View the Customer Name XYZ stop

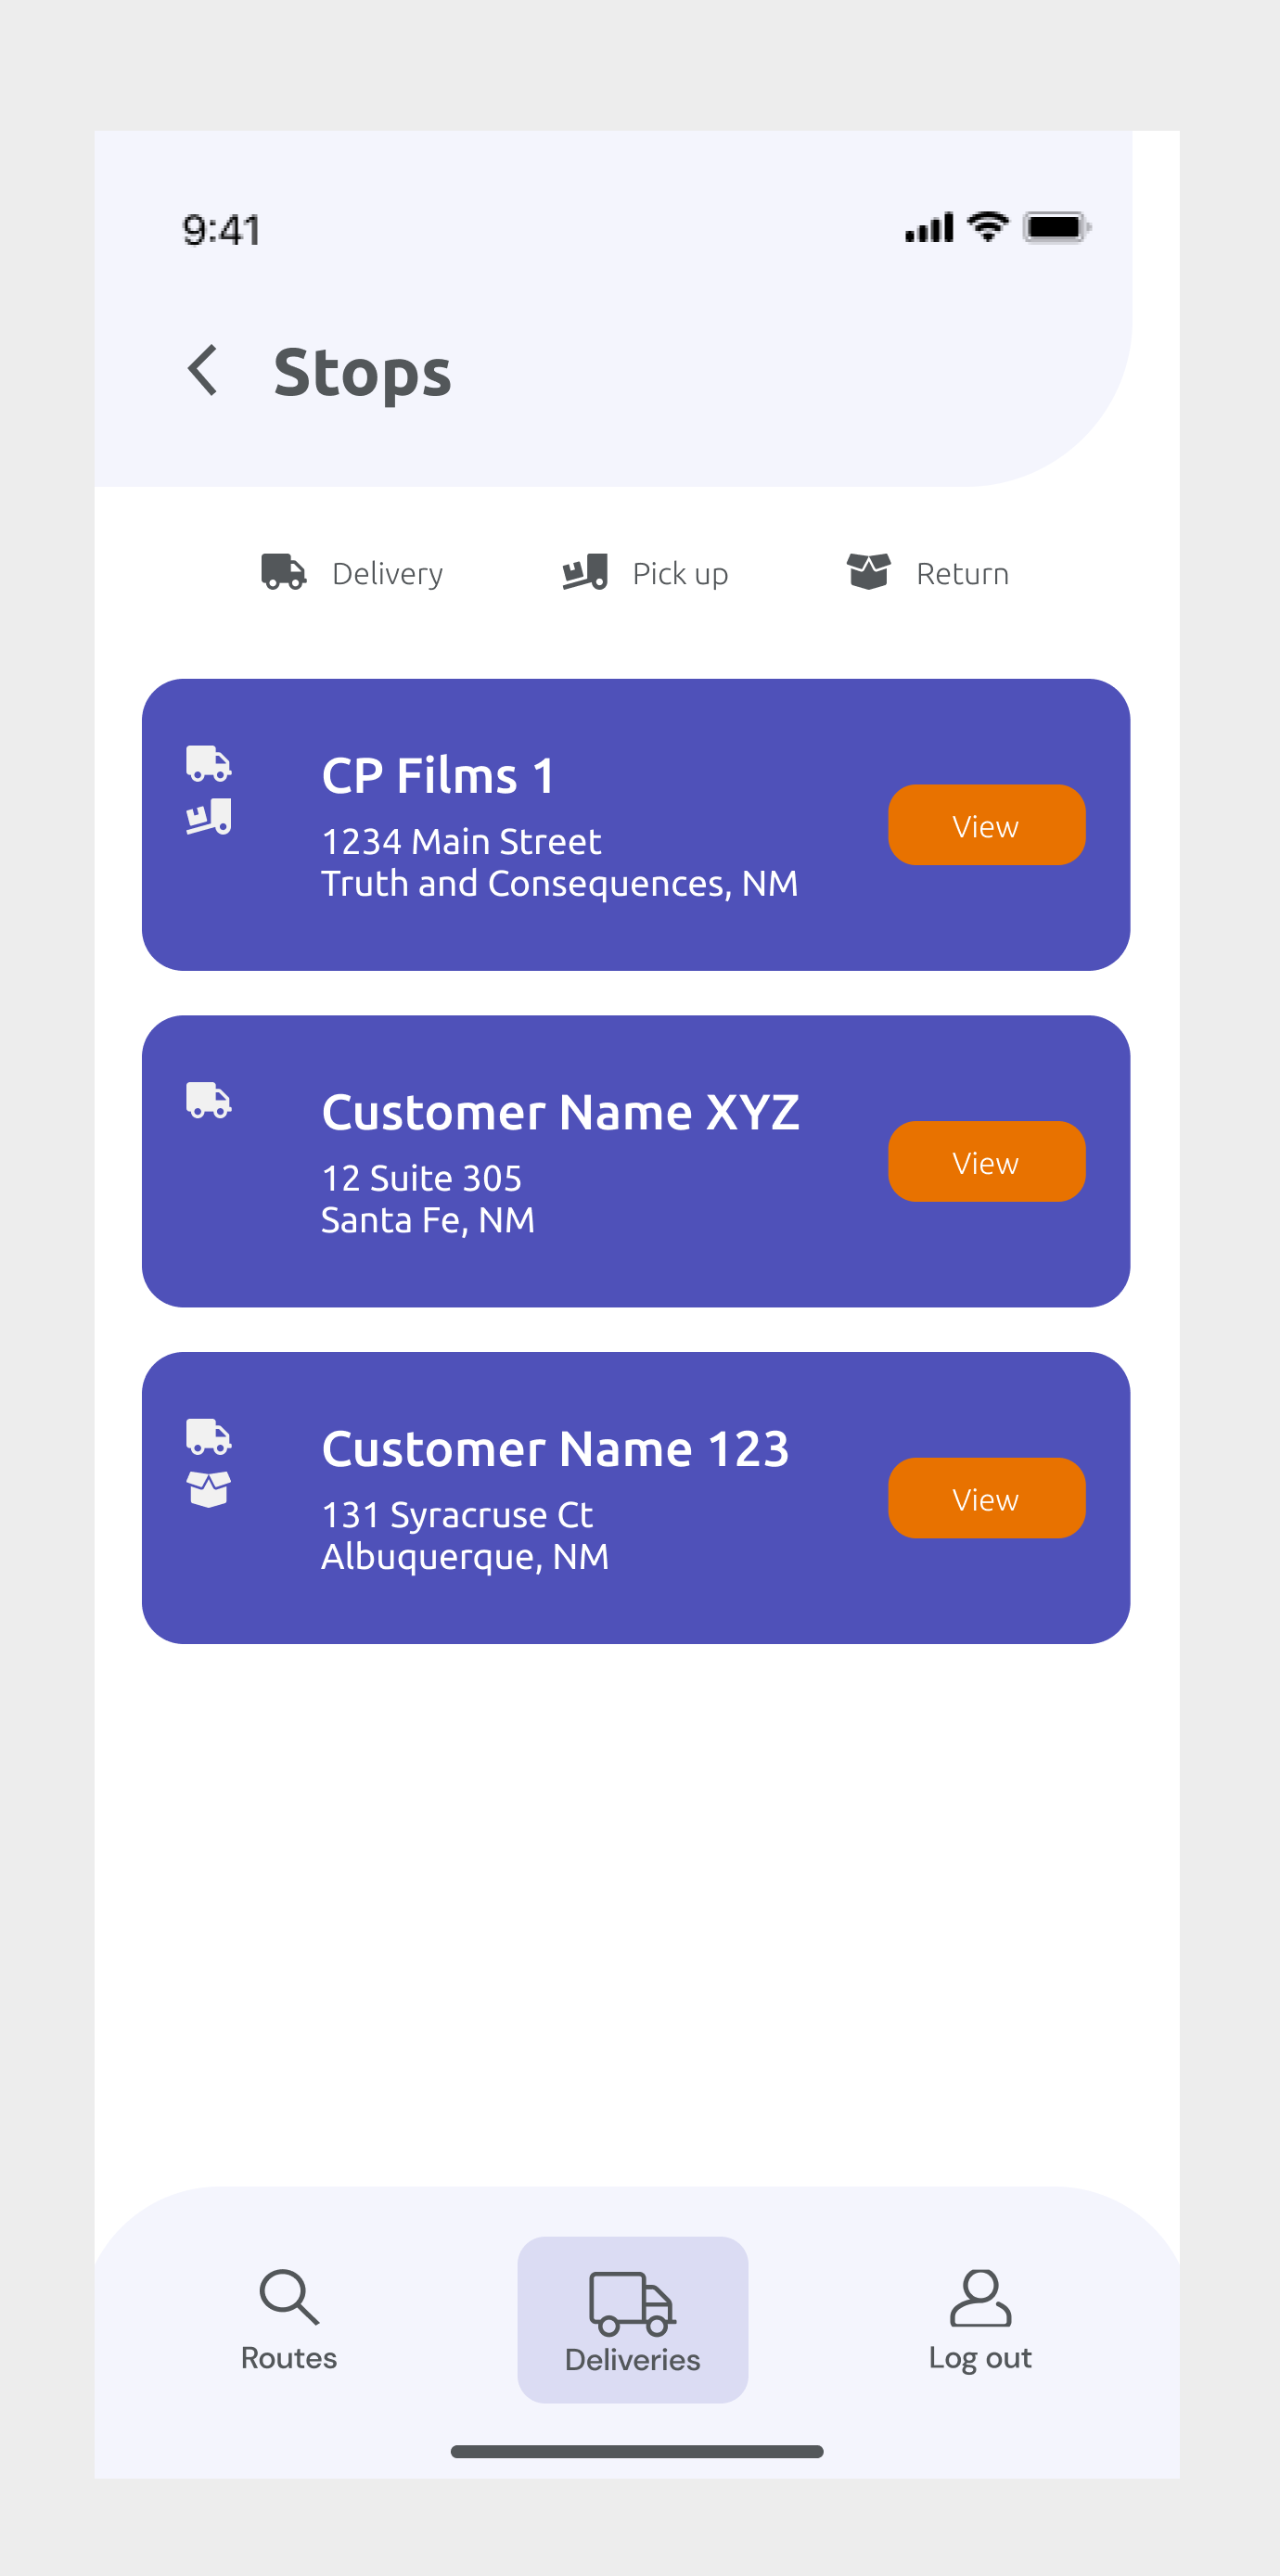click(x=986, y=1161)
